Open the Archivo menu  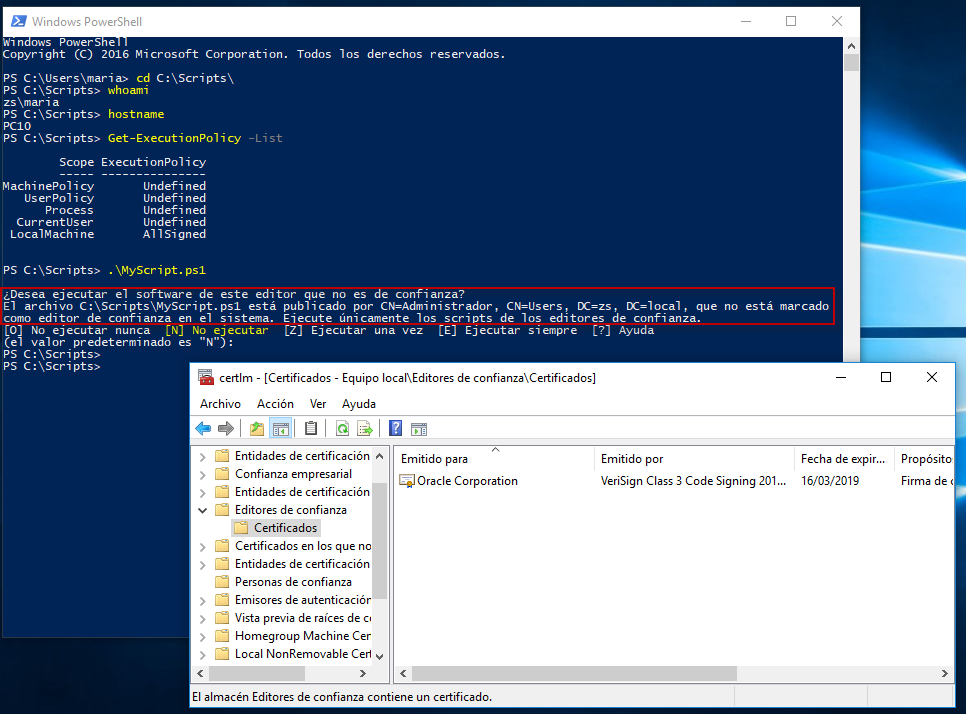(x=220, y=404)
